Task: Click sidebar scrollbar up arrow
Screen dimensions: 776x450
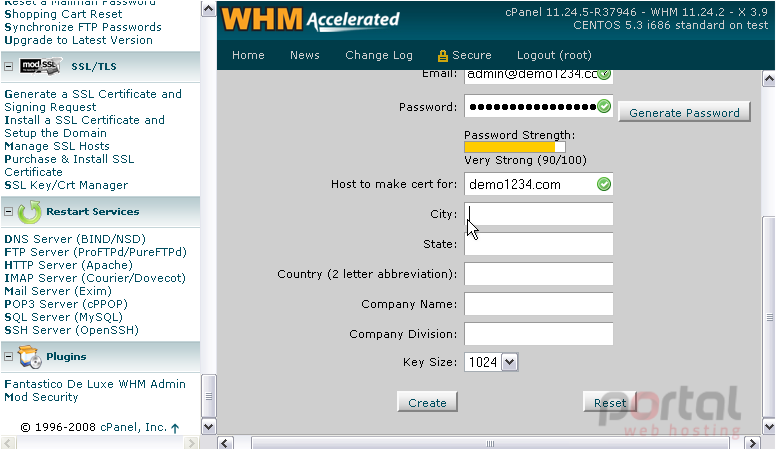Action: (208, 9)
